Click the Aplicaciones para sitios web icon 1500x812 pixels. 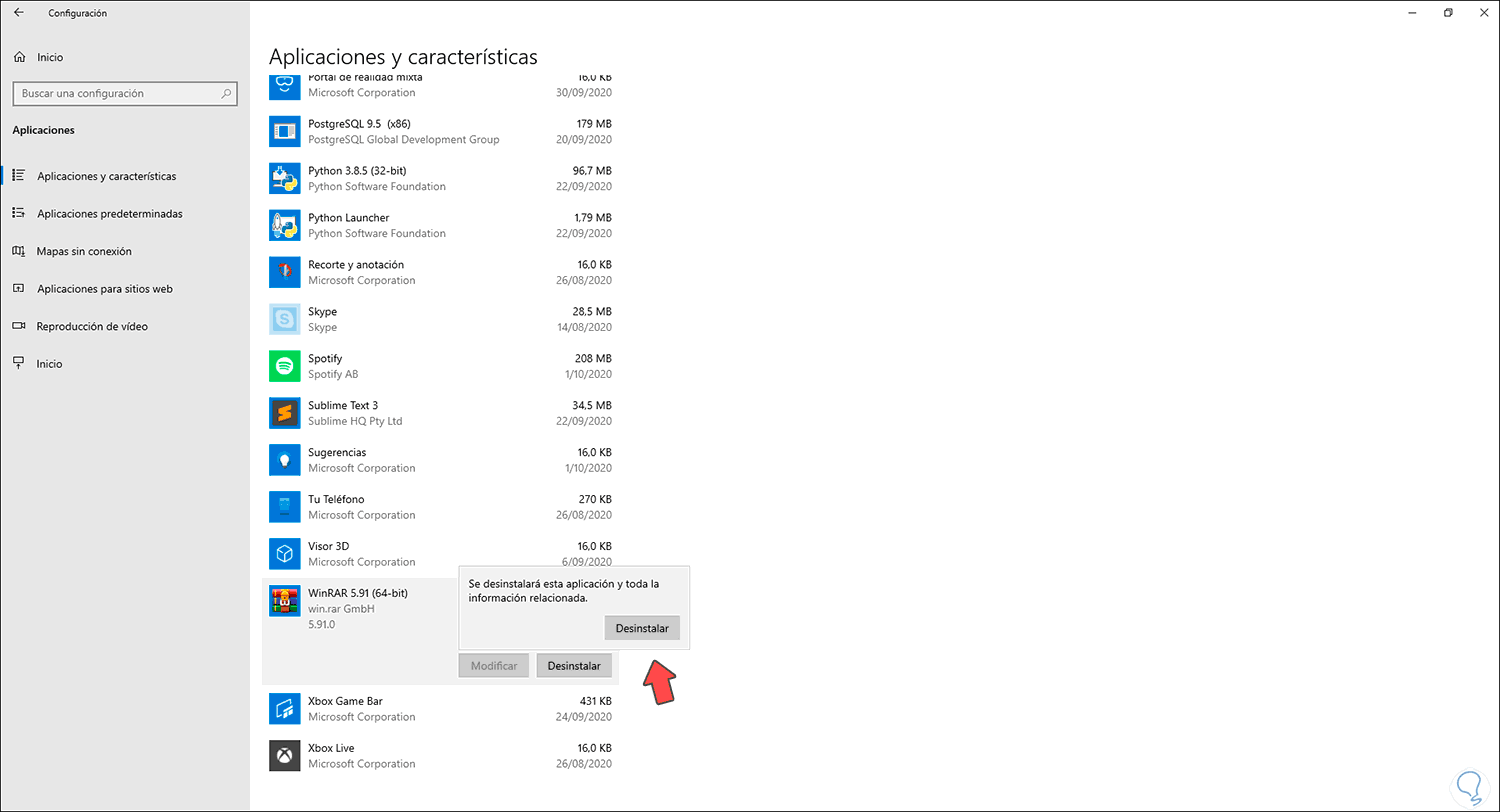click(x=18, y=288)
